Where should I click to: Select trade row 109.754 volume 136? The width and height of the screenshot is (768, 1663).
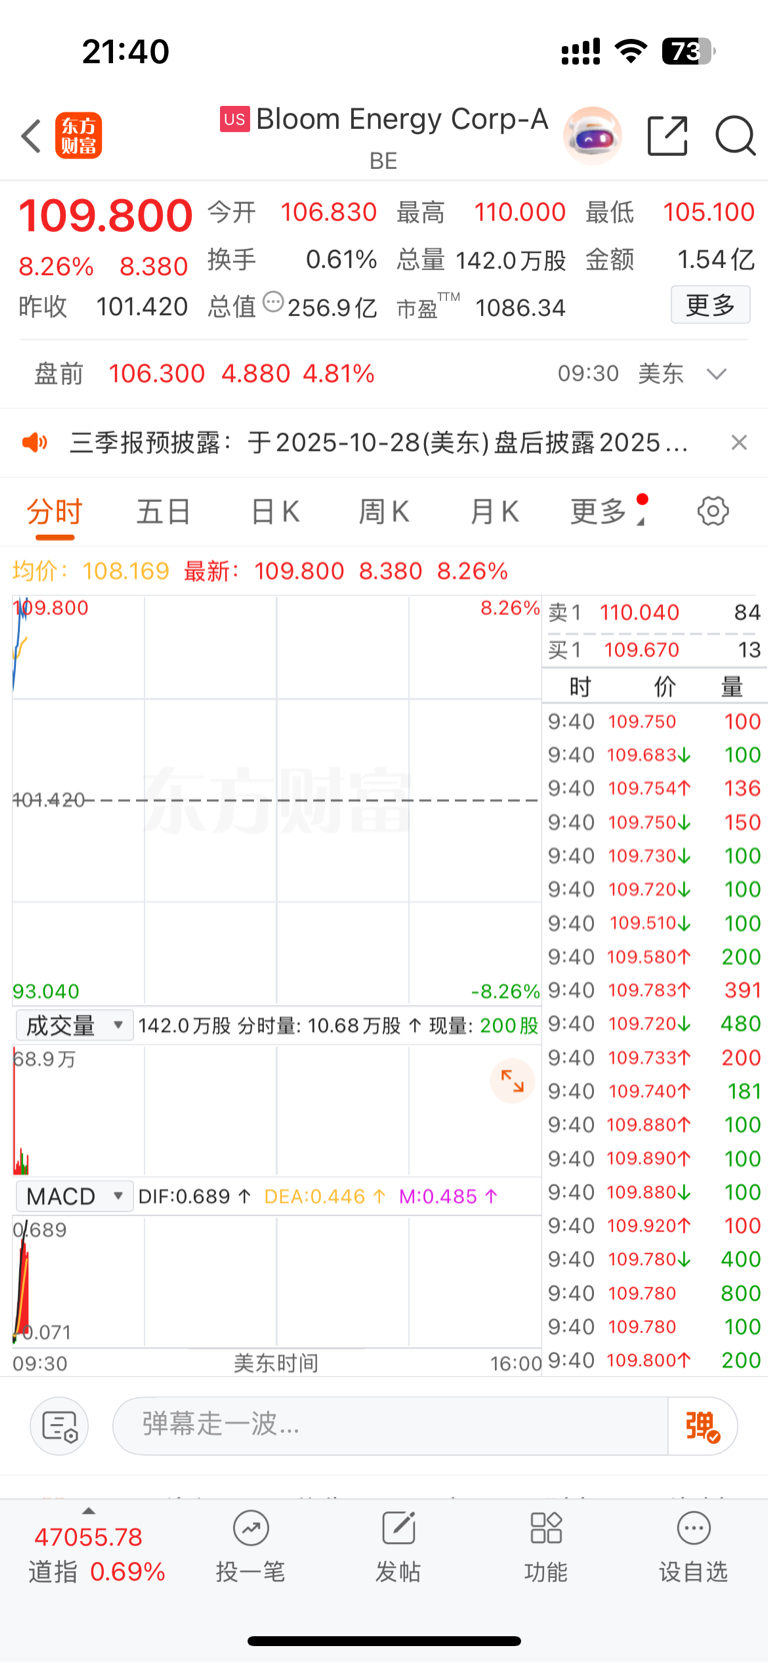[x=654, y=789]
